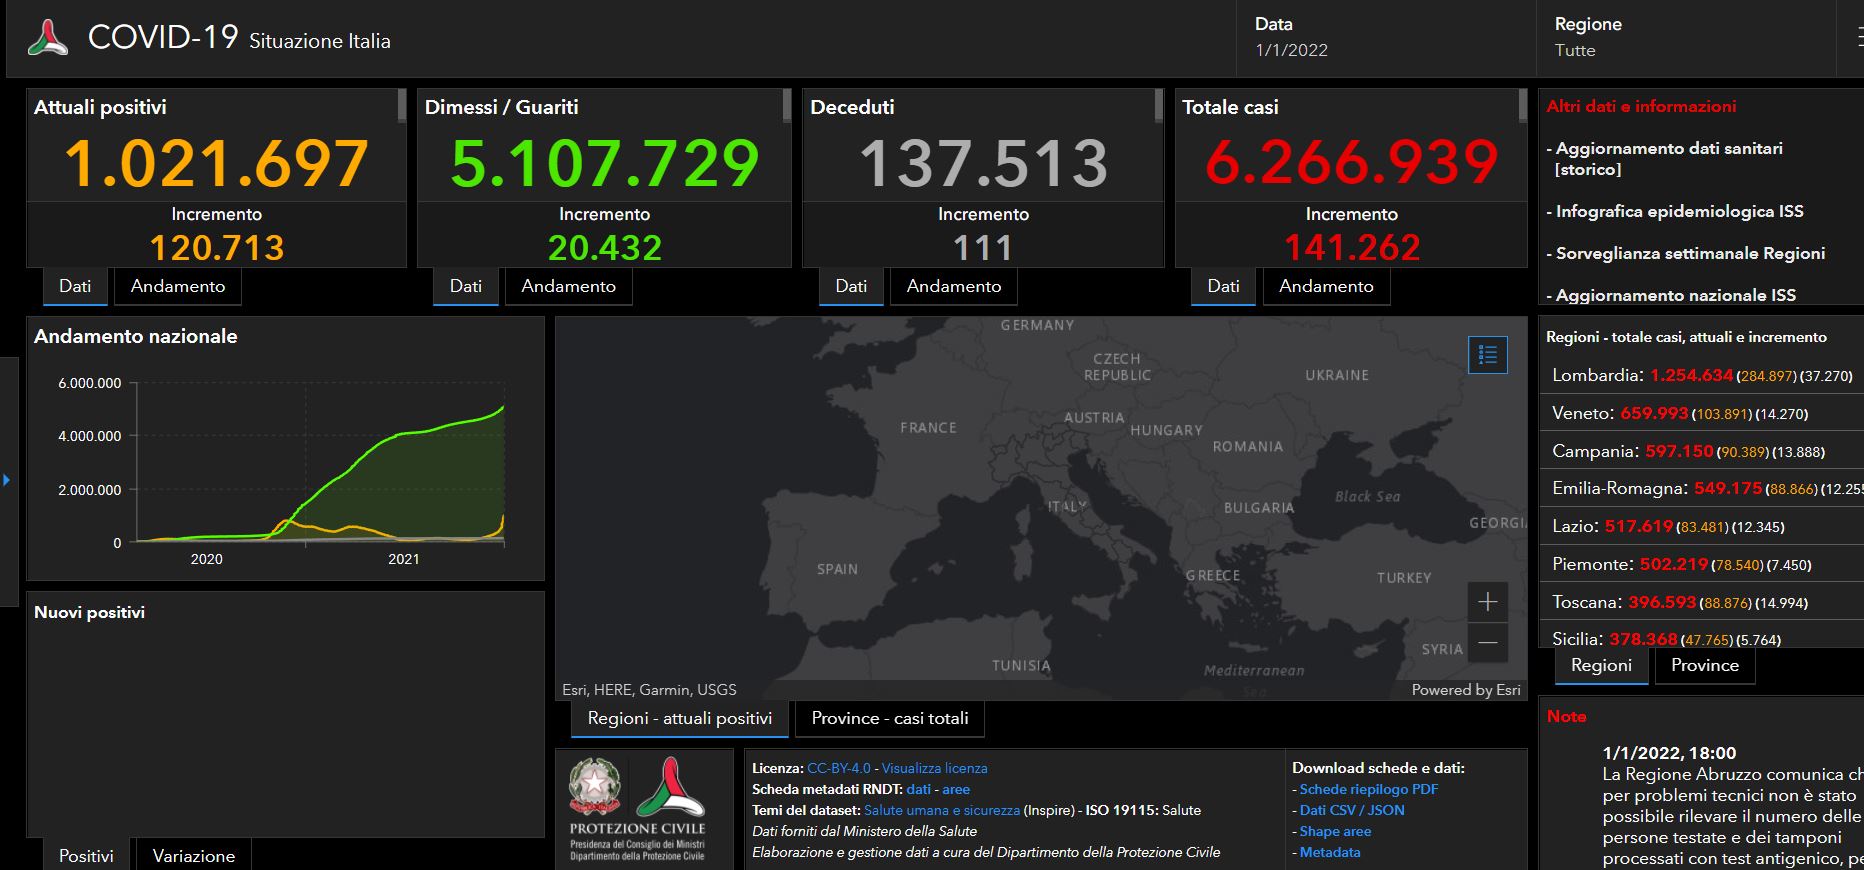The image size is (1864, 870).
Task: Expand the collapsed left side panel arrow
Action: click(x=7, y=481)
